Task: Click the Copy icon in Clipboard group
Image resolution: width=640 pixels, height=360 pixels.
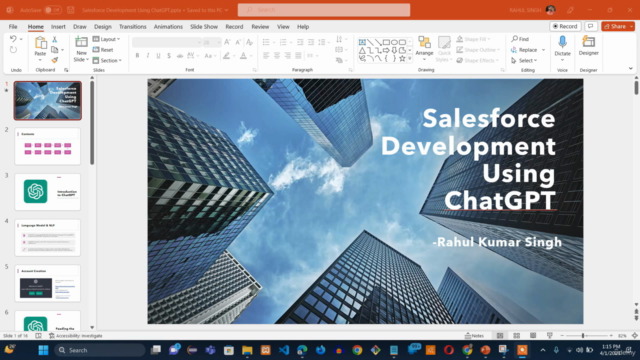Action: click(54, 50)
